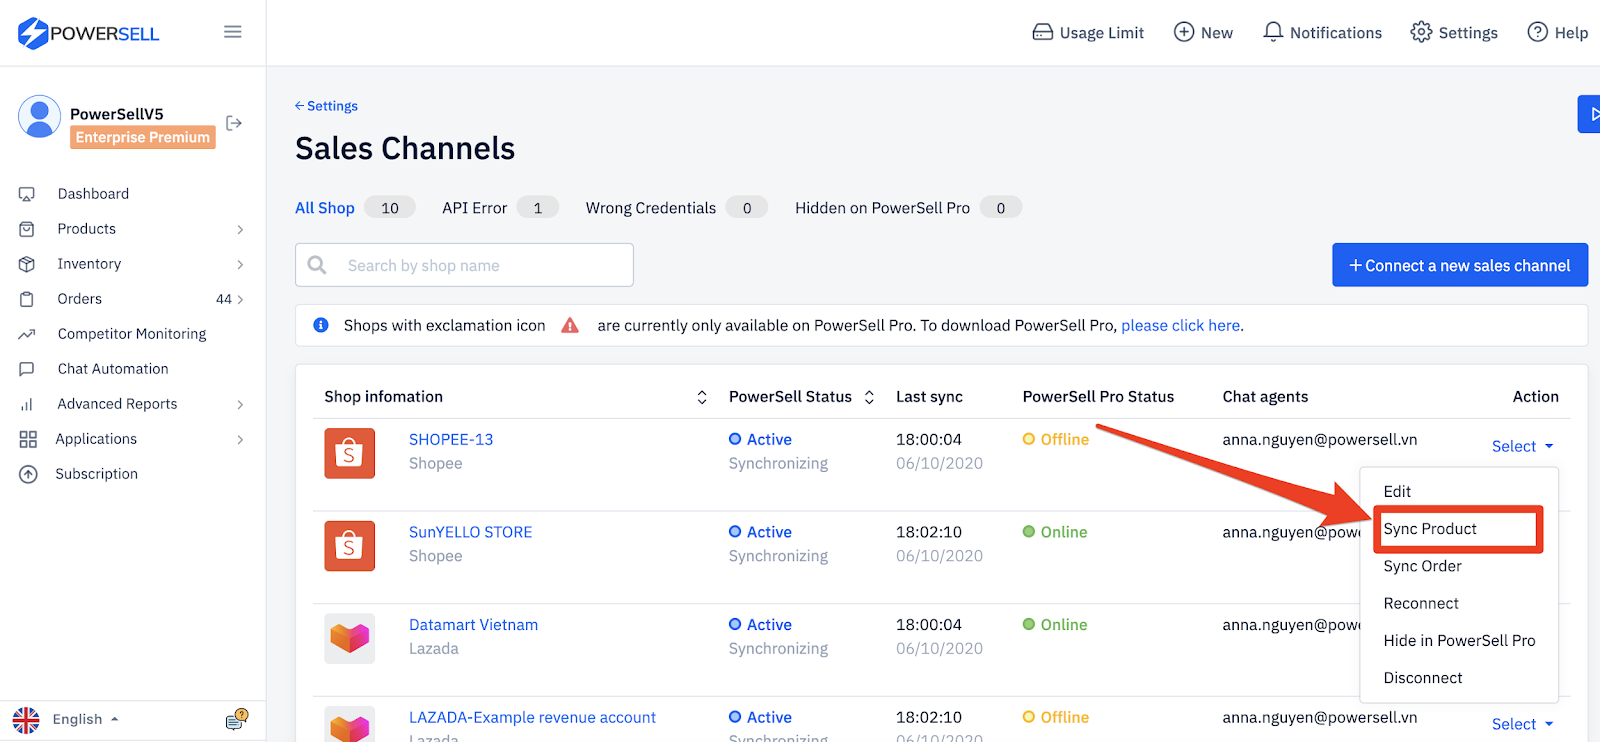Choose Disconnect from action menu
1600x742 pixels.
[x=1423, y=678]
